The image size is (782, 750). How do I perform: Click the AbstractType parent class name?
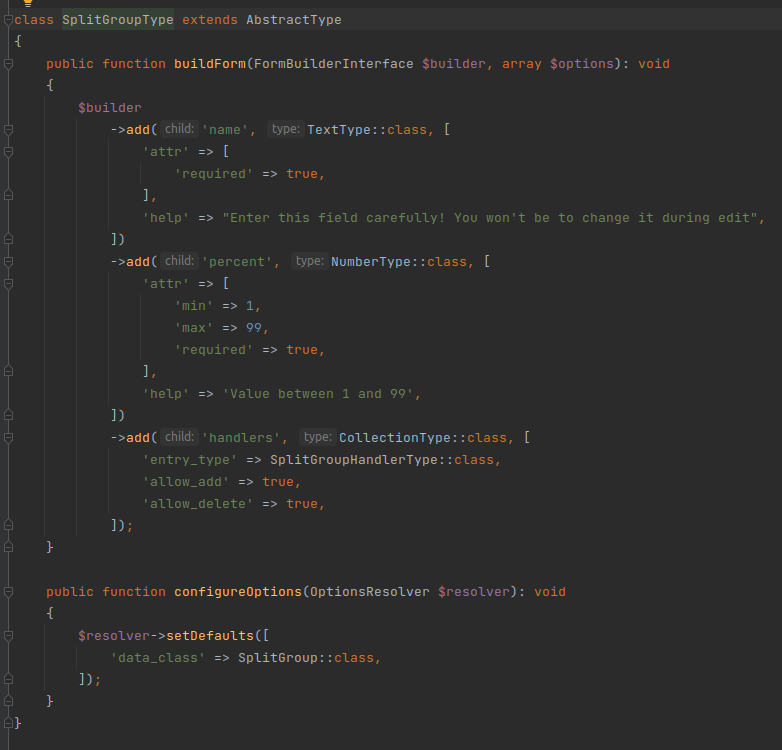point(294,20)
